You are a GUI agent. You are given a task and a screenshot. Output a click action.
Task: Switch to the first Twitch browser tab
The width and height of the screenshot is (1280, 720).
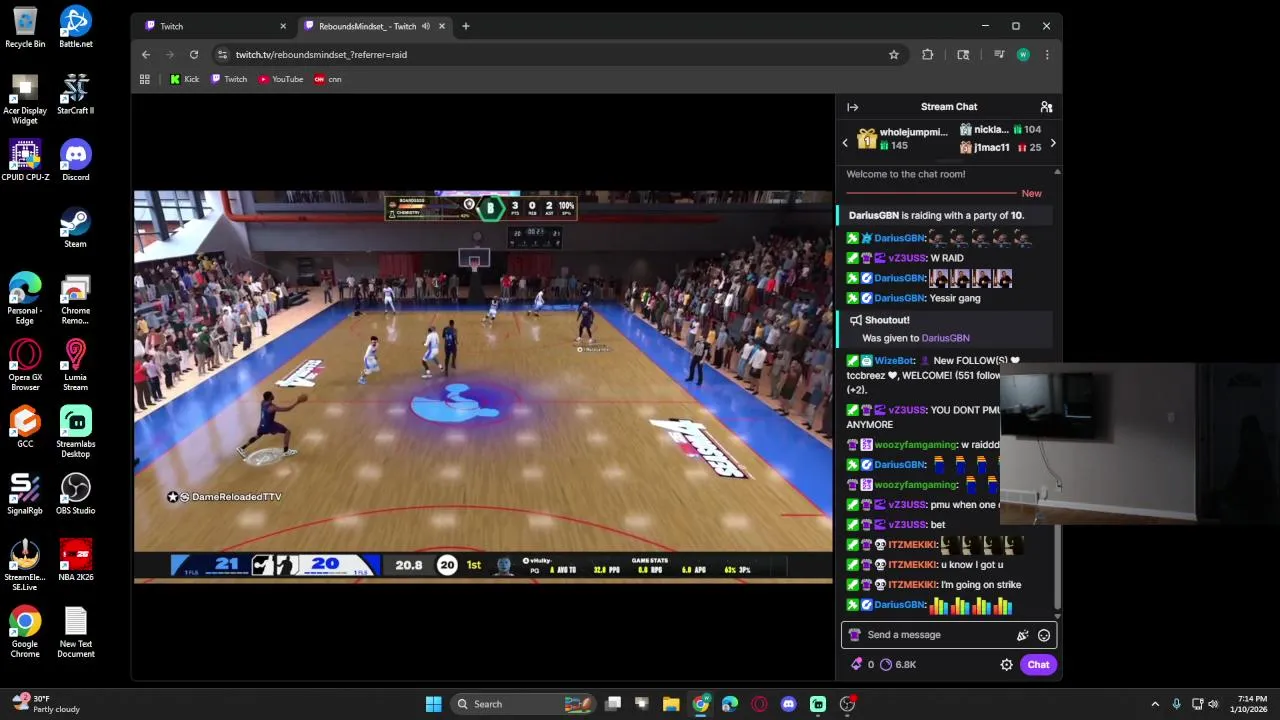[x=214, y=26]
